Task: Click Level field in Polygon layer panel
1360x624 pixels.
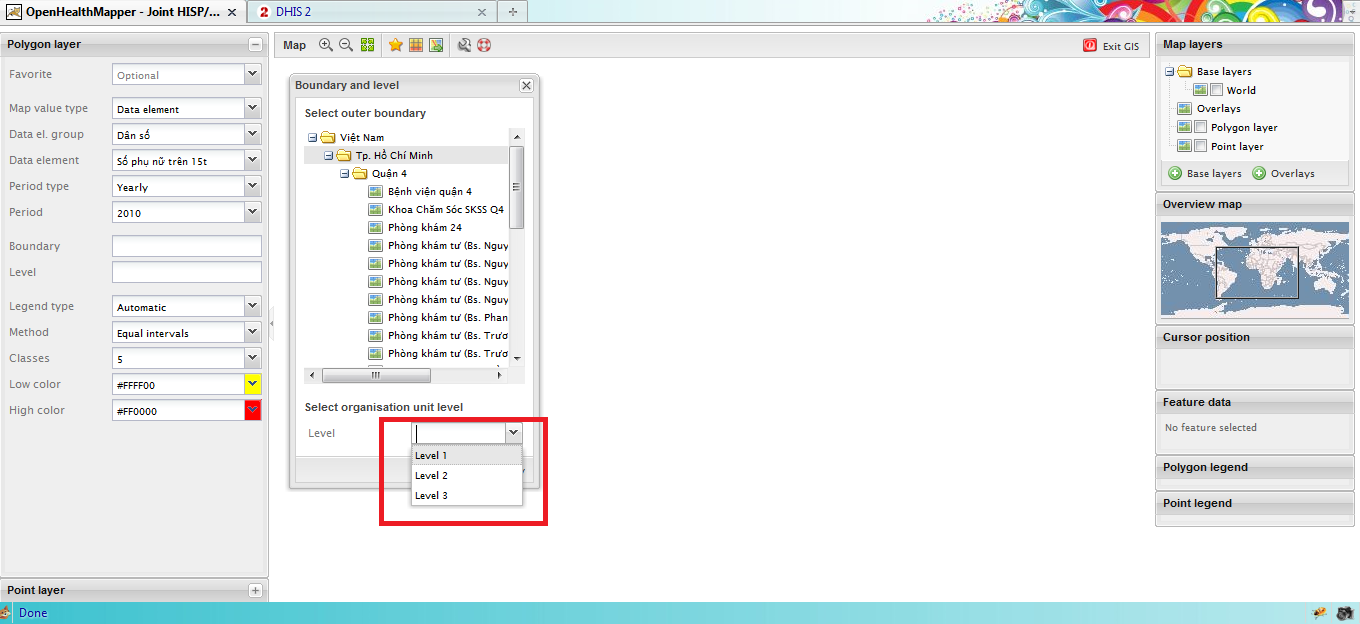Action: tap(187, 272)
